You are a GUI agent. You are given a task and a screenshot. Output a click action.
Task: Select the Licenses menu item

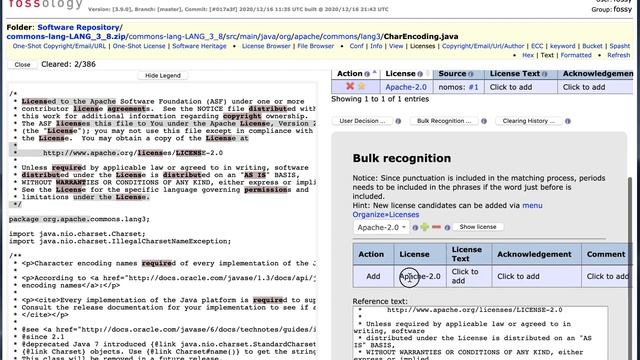pyautogui.click(x=422, y=46)
